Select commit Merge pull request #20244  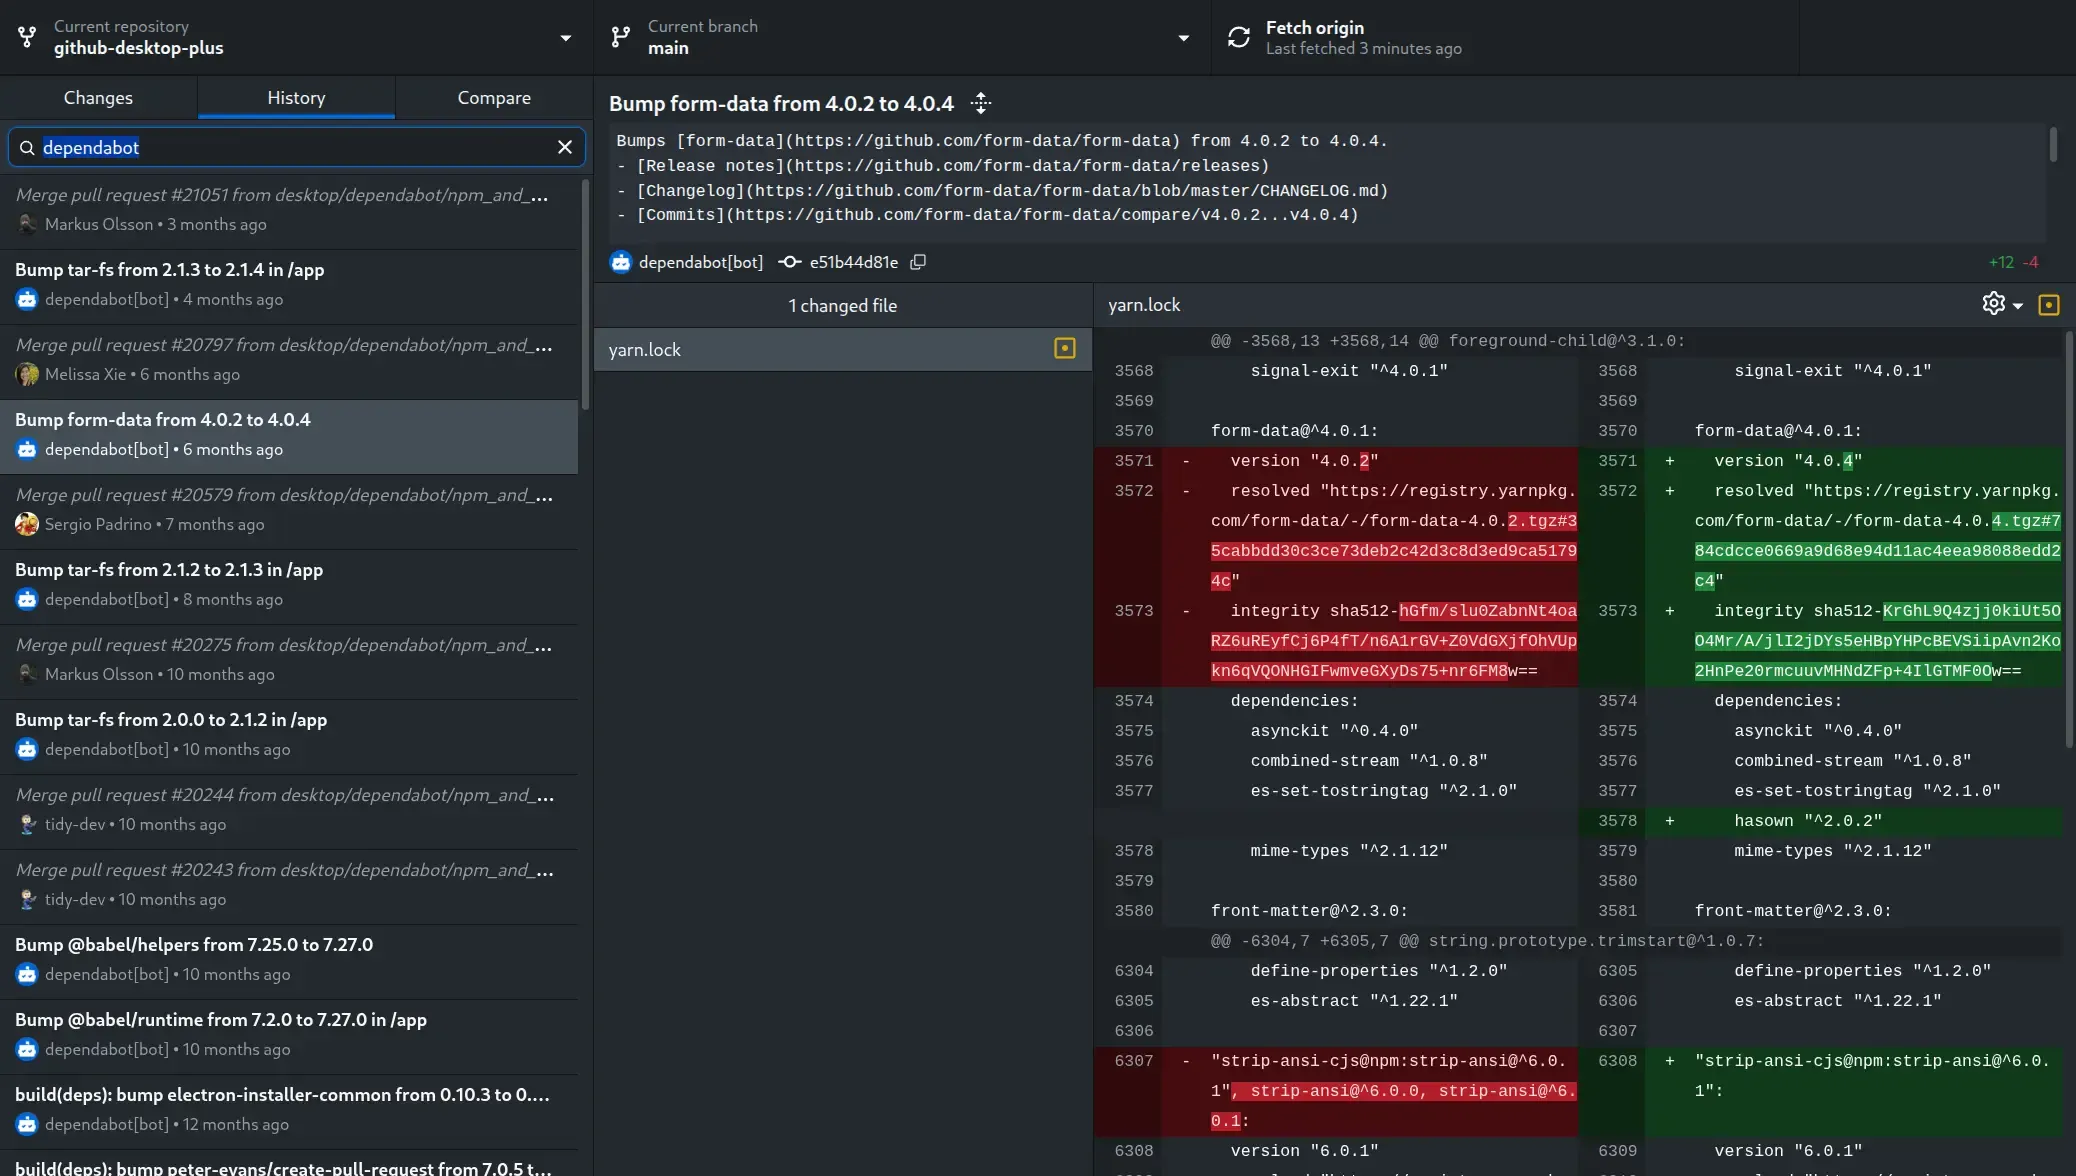(289, 812)
